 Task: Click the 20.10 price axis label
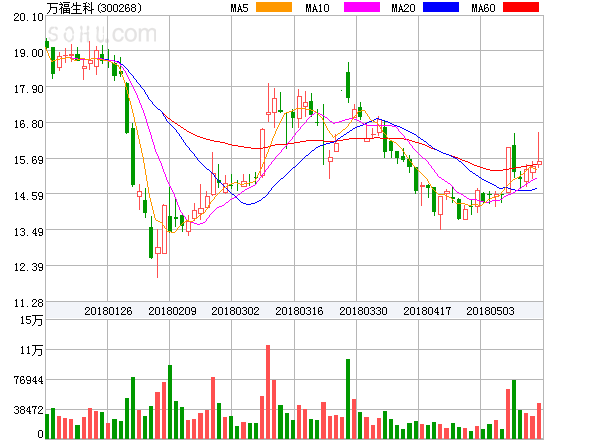[x=29, y=17]
